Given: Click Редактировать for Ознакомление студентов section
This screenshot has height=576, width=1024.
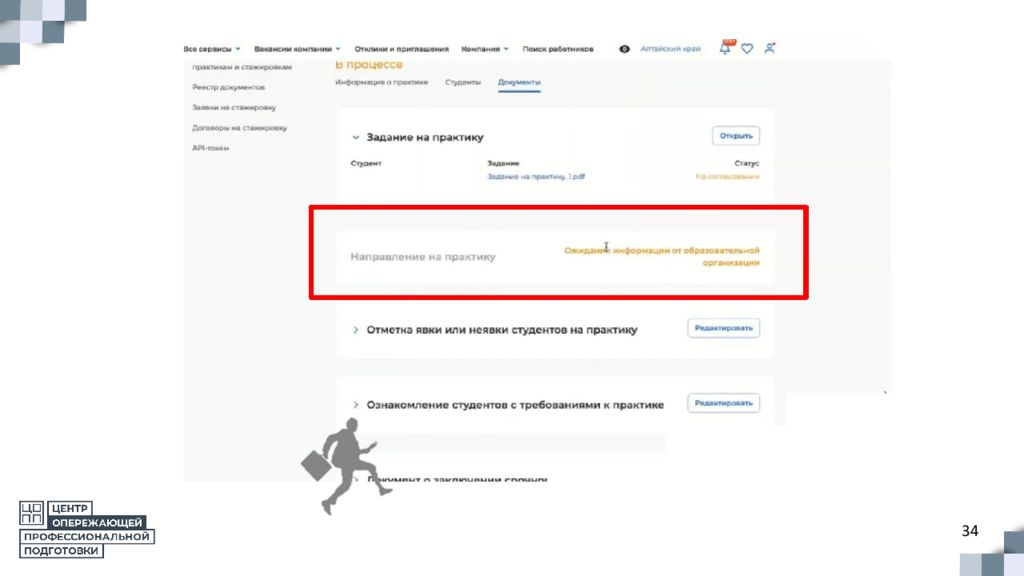Looking at the screenshot, I should pyautogui.click(x=724, y=403).
